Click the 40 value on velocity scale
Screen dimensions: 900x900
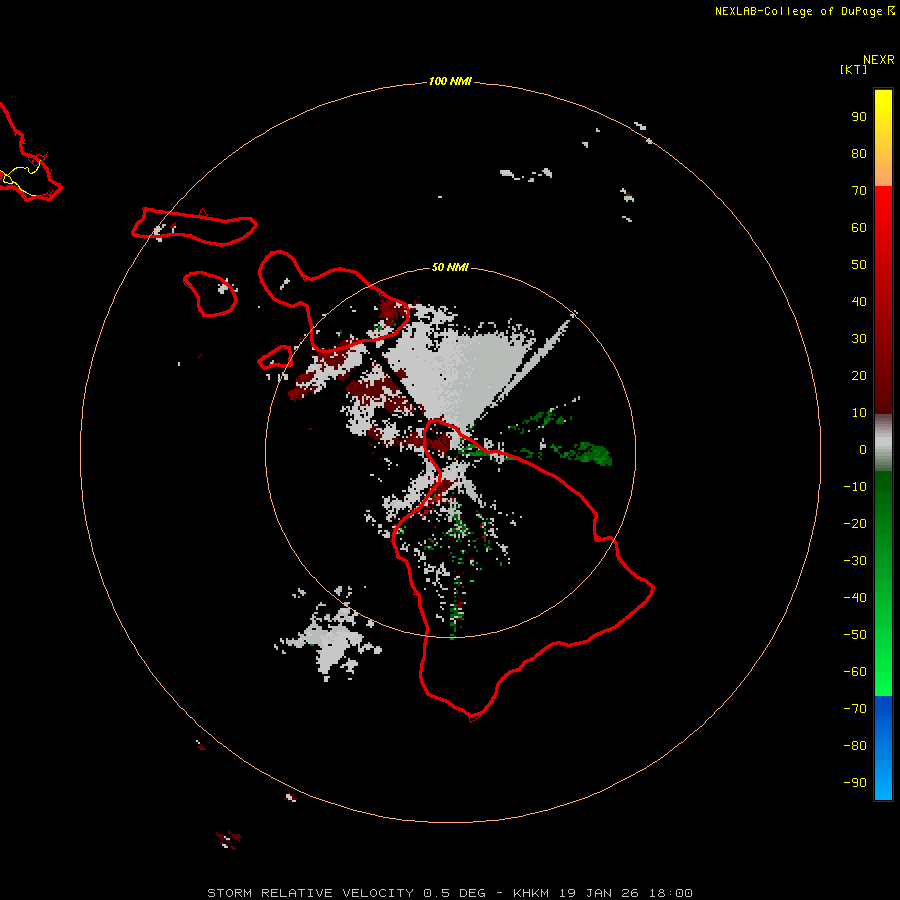pyautogui.click(x=859, y=301)
